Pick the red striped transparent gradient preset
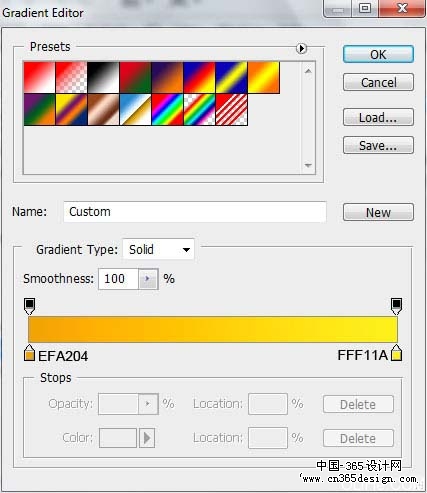This screenshot has width=427, height=493. point(231,109)
